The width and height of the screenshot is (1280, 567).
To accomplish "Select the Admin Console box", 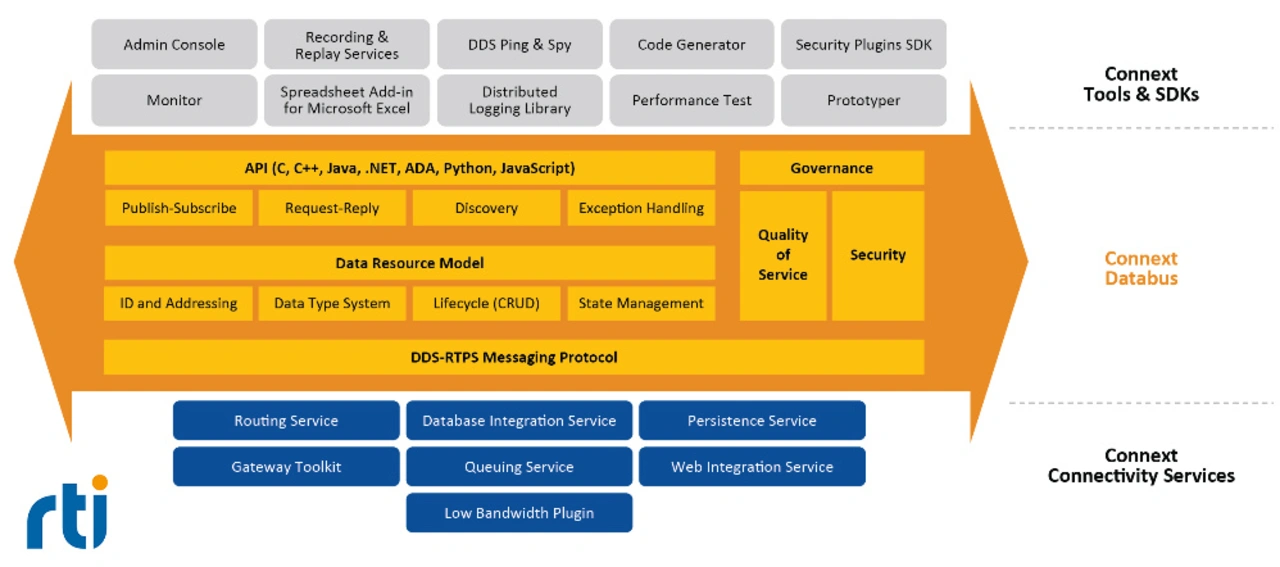I will [x=174, y=44].
